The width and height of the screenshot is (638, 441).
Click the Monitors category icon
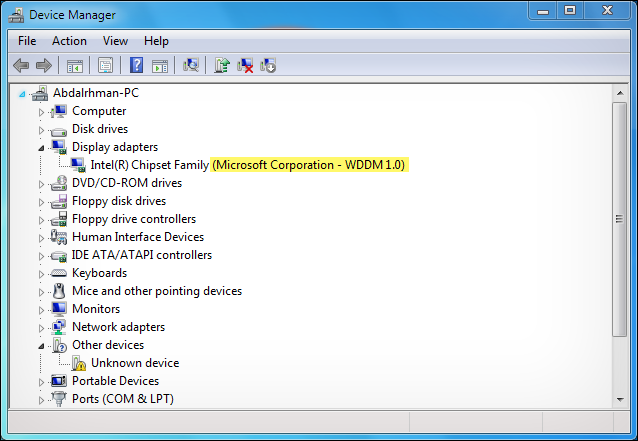coord(59,309)
